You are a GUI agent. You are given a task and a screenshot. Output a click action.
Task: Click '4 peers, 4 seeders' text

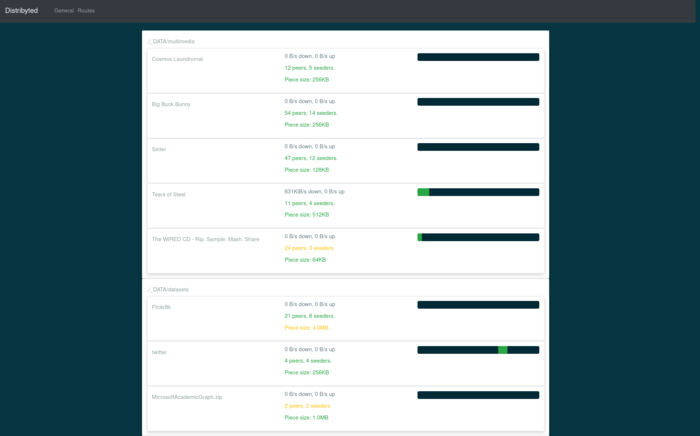(x=308, y=361)
